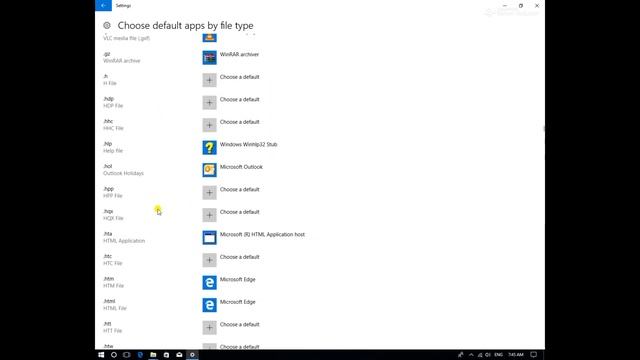The height and width of the screenshot is (360, 640).
Task: Click the 'HTML Application' description text
Action: point(124,240)
